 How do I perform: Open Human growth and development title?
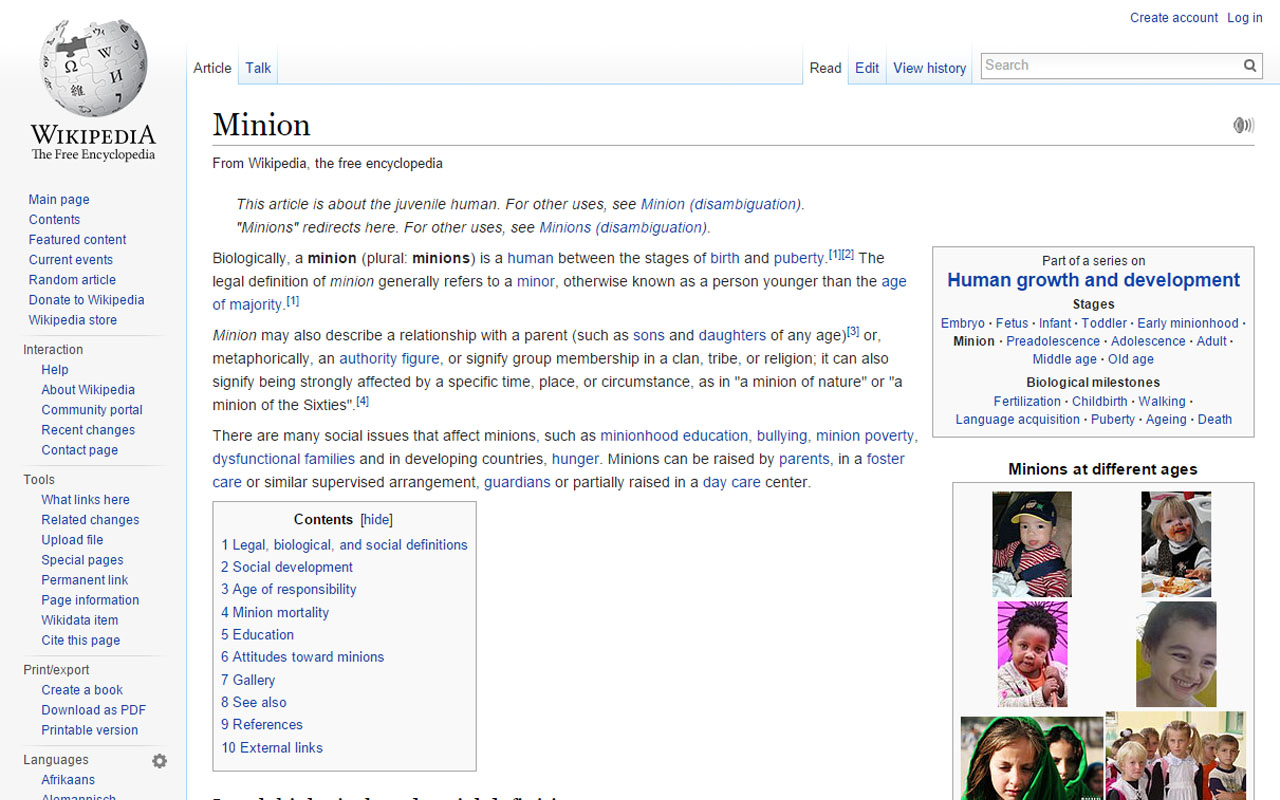click(1093, 280)
